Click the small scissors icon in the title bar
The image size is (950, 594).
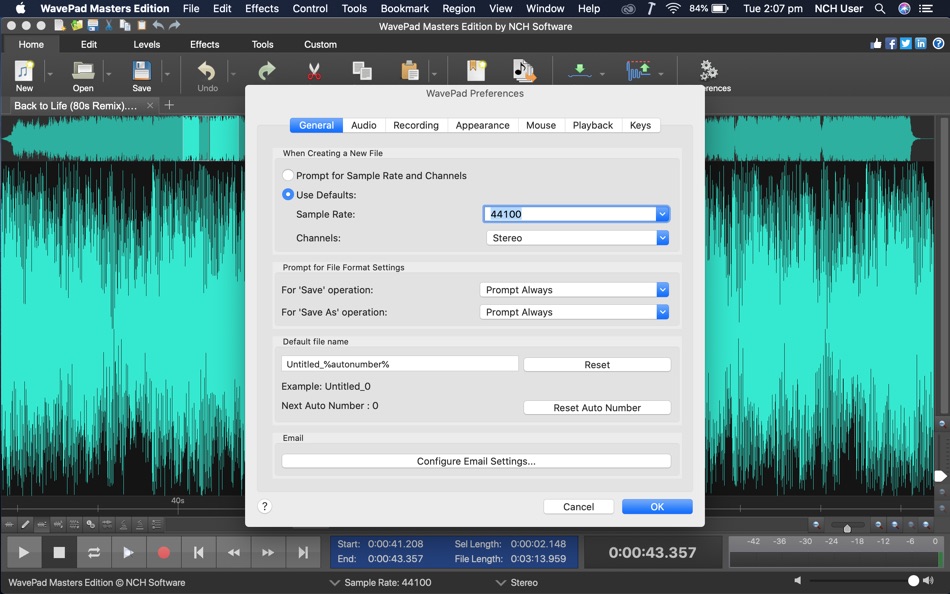coord(109,25)
